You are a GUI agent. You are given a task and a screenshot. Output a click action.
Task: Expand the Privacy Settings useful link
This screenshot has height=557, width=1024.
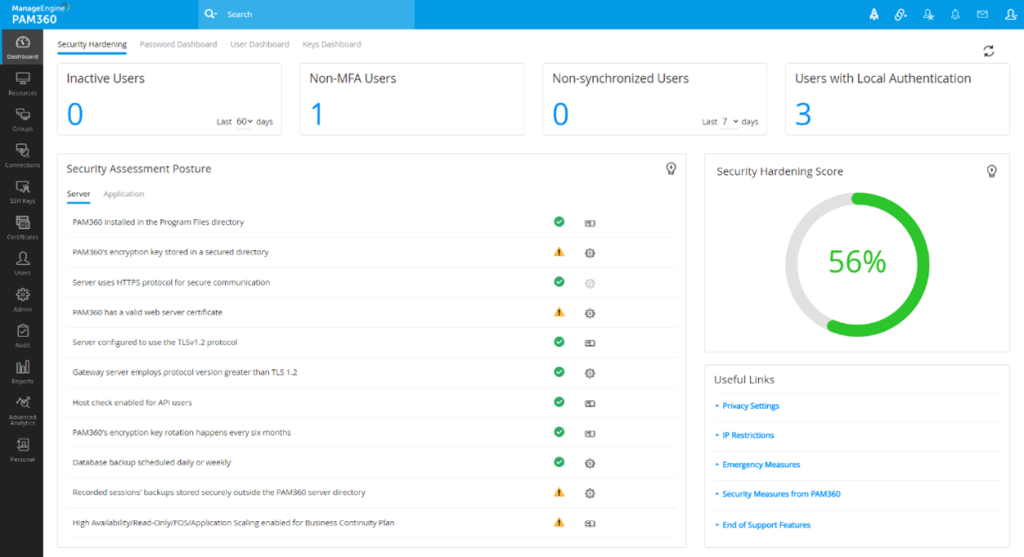[750, 406]
